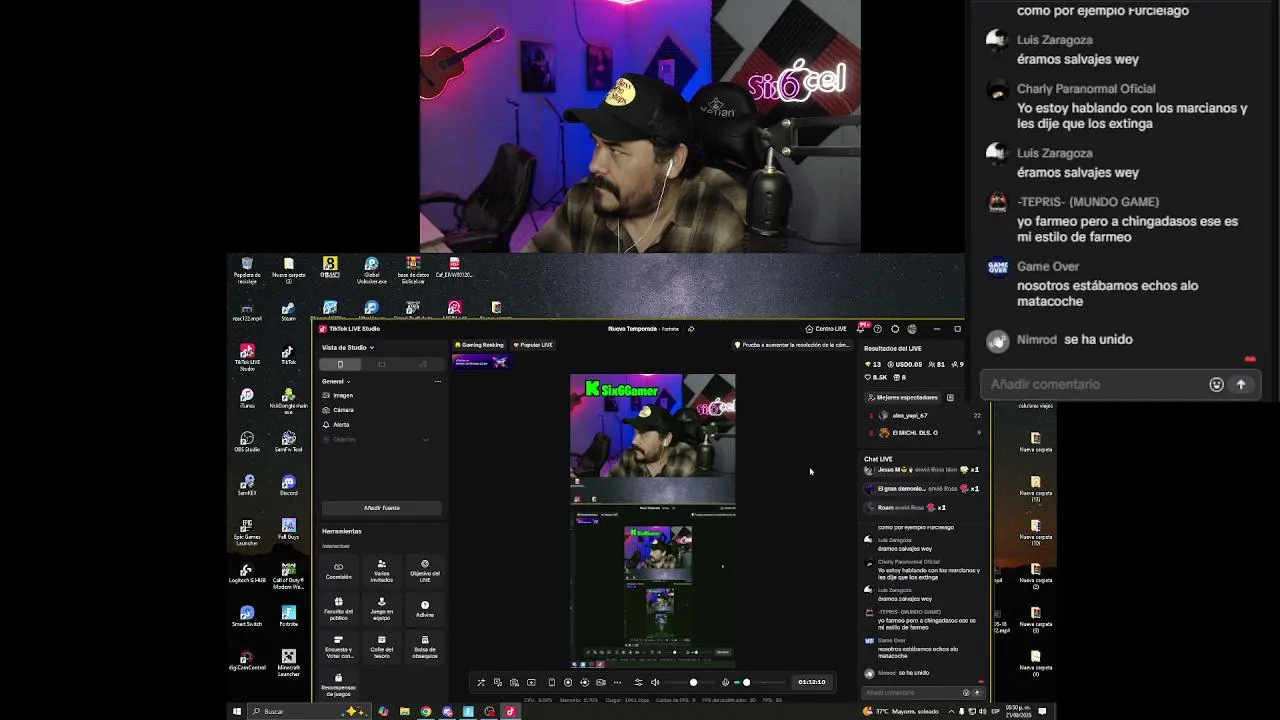This screenshot has height=720, width=1280.
Task: Open the Cofre del tesoro tool
Action: coord(381,646)
